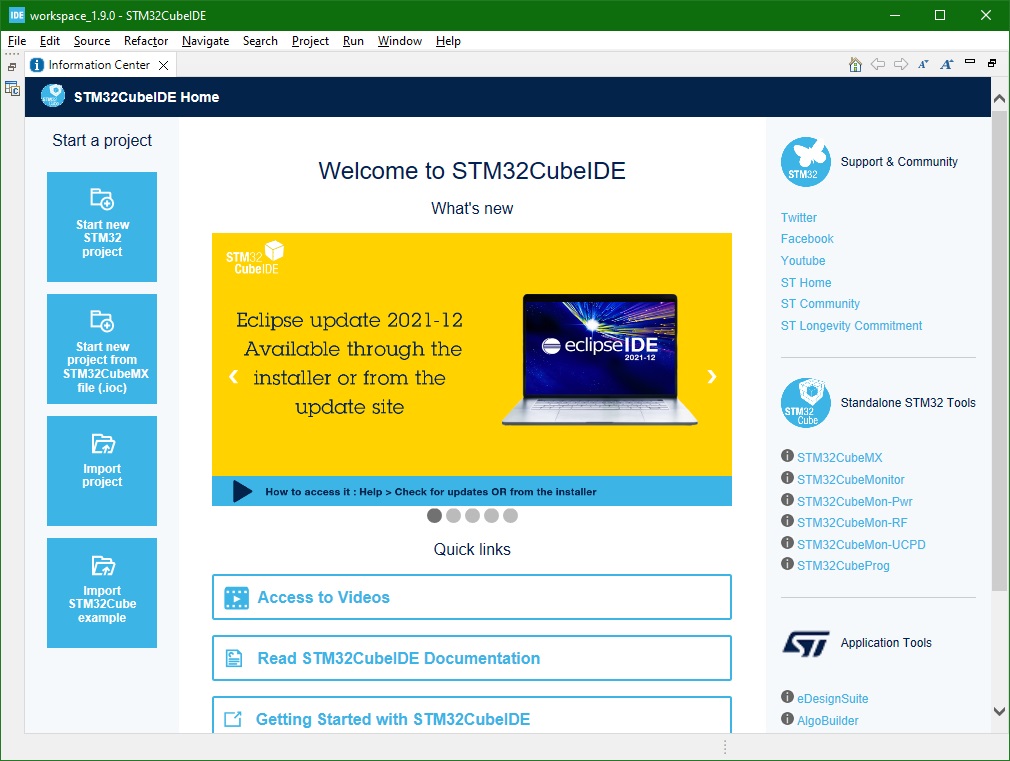
Task: Open the Project menu
Action: 310,41
